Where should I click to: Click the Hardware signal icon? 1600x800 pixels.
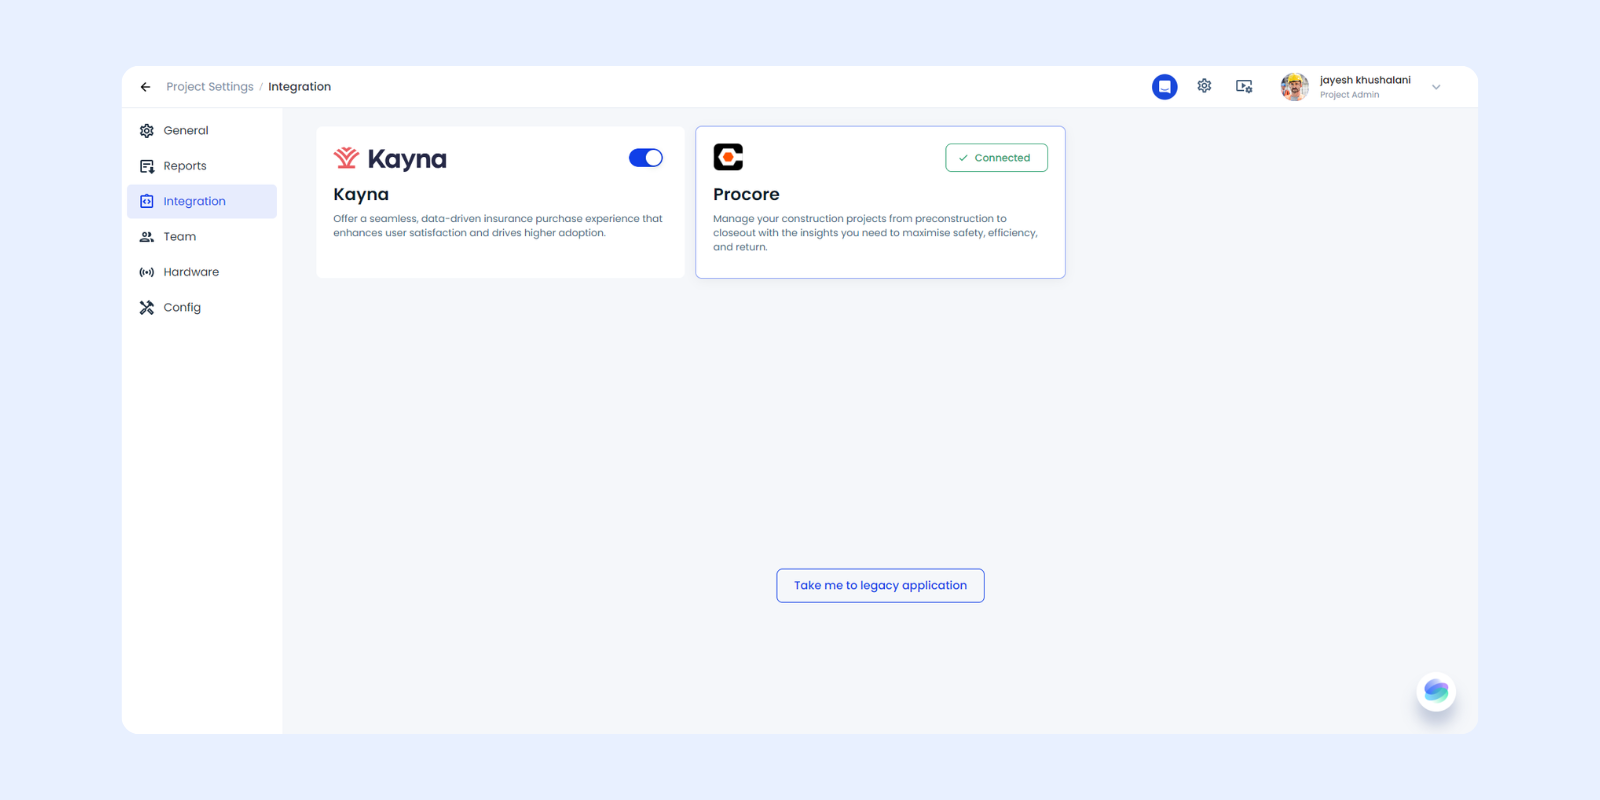(147, 272)
